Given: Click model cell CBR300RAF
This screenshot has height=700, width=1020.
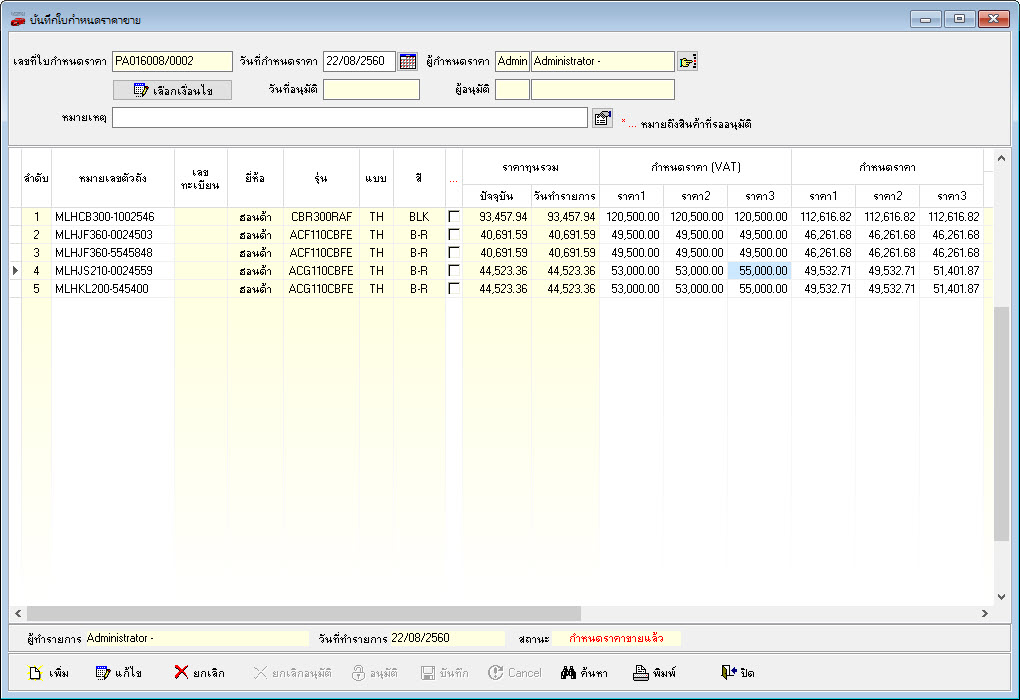Looking at the screenshot, I should click(321, 217).
